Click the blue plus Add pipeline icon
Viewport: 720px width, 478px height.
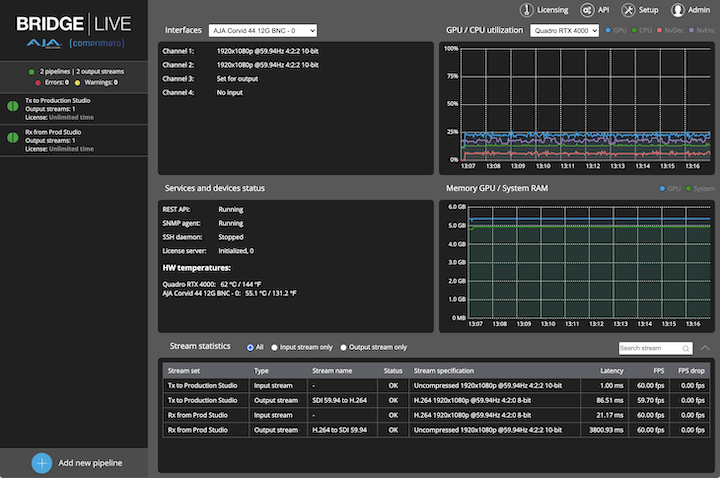[41, 463]
